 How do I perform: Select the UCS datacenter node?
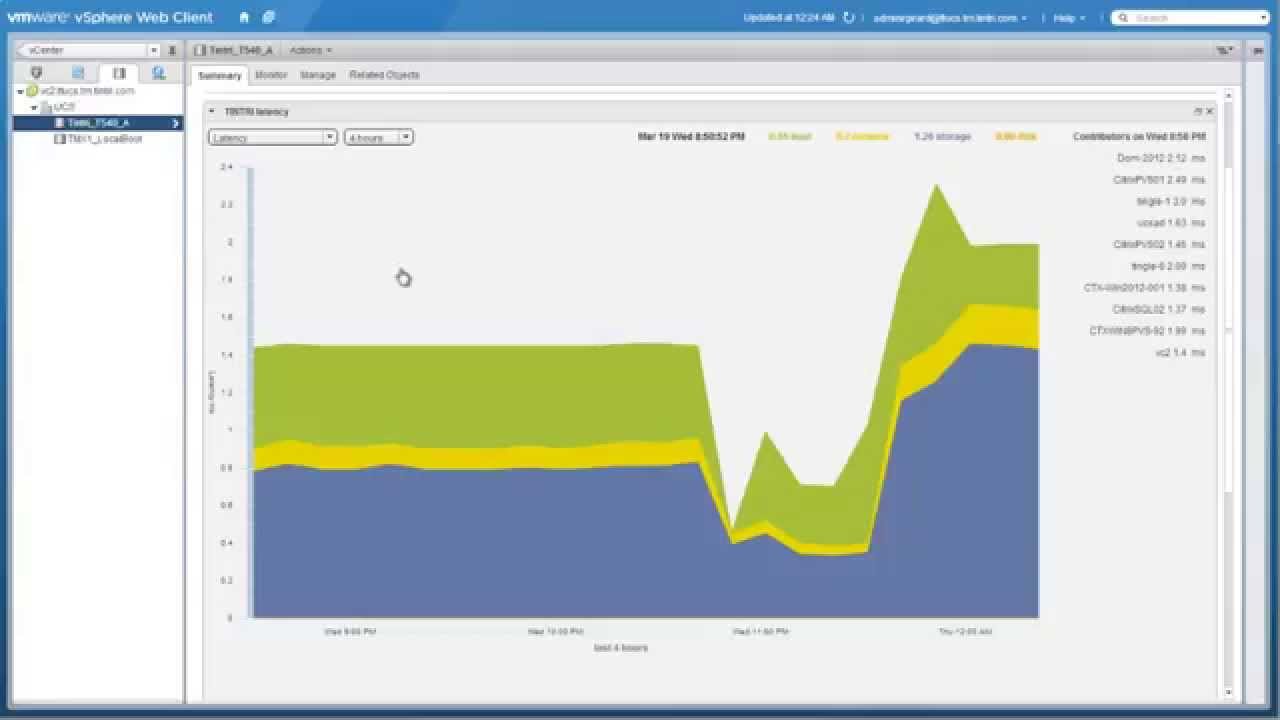[57, 107]
